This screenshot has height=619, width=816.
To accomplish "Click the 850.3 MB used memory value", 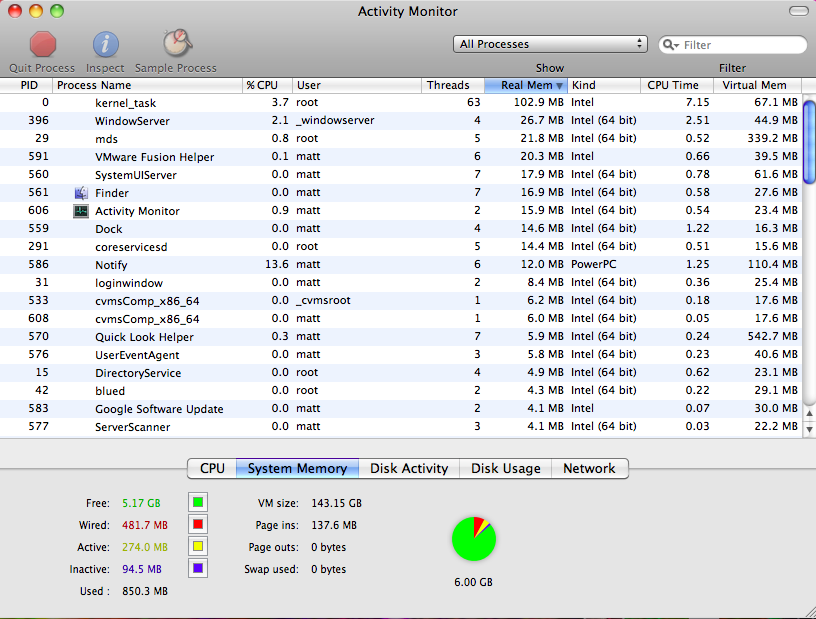I will 145,591.
